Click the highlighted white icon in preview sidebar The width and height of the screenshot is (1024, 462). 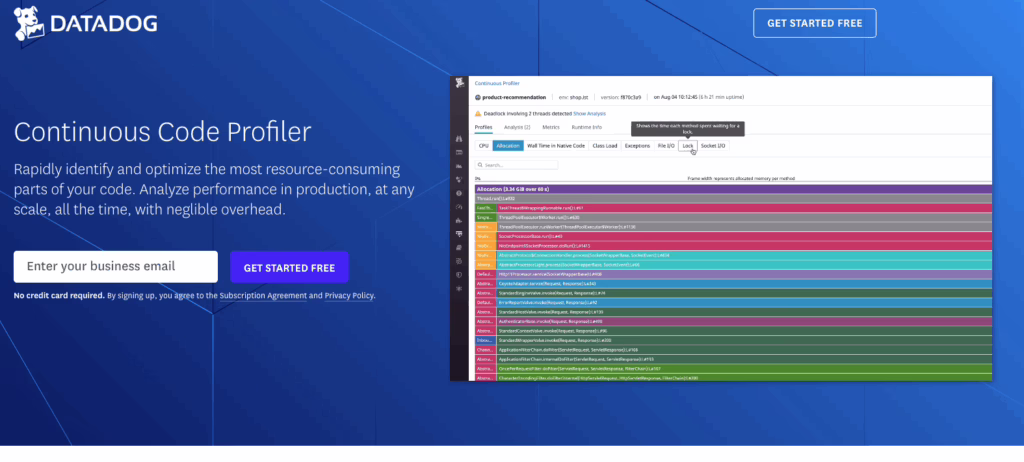[x=459, y=234]
